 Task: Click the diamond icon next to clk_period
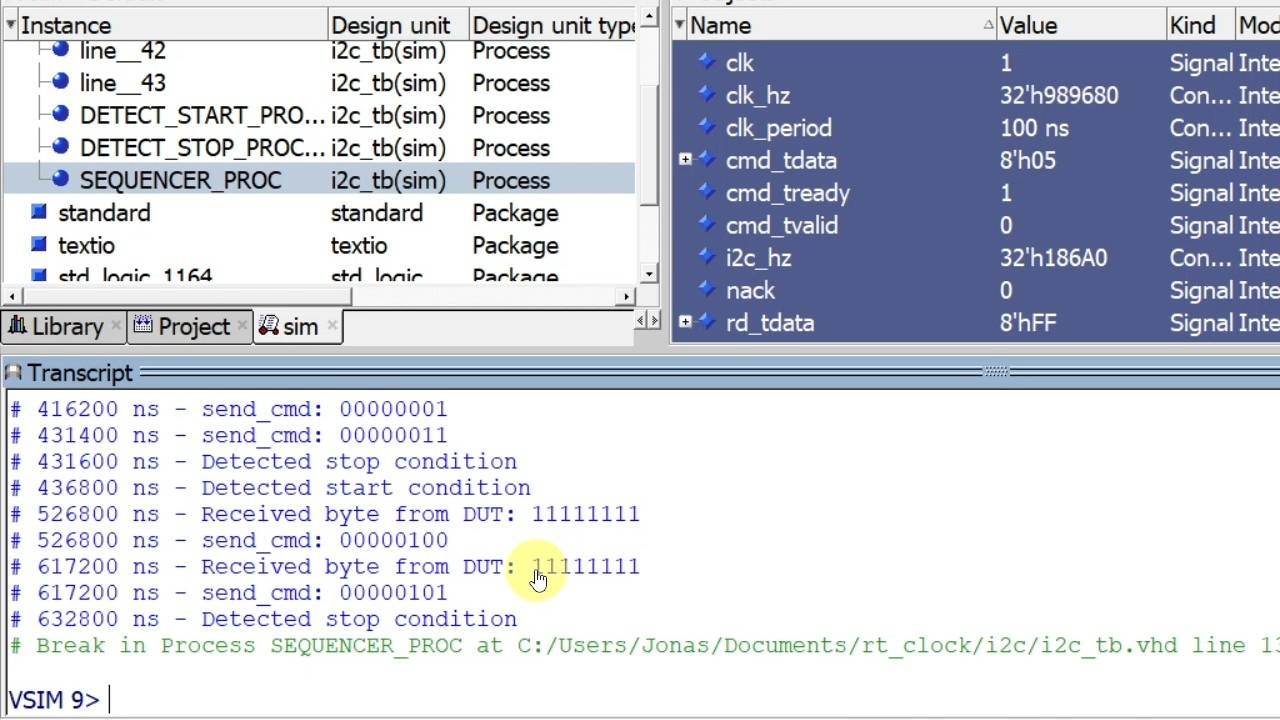[x=707, y=127]
